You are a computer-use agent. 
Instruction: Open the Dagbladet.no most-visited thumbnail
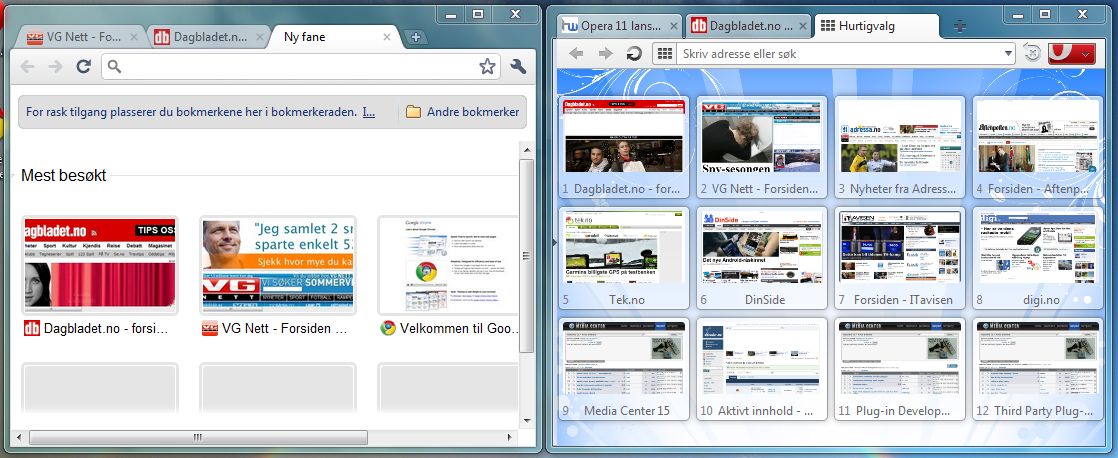pyautogui.click(x=100, y=265)
